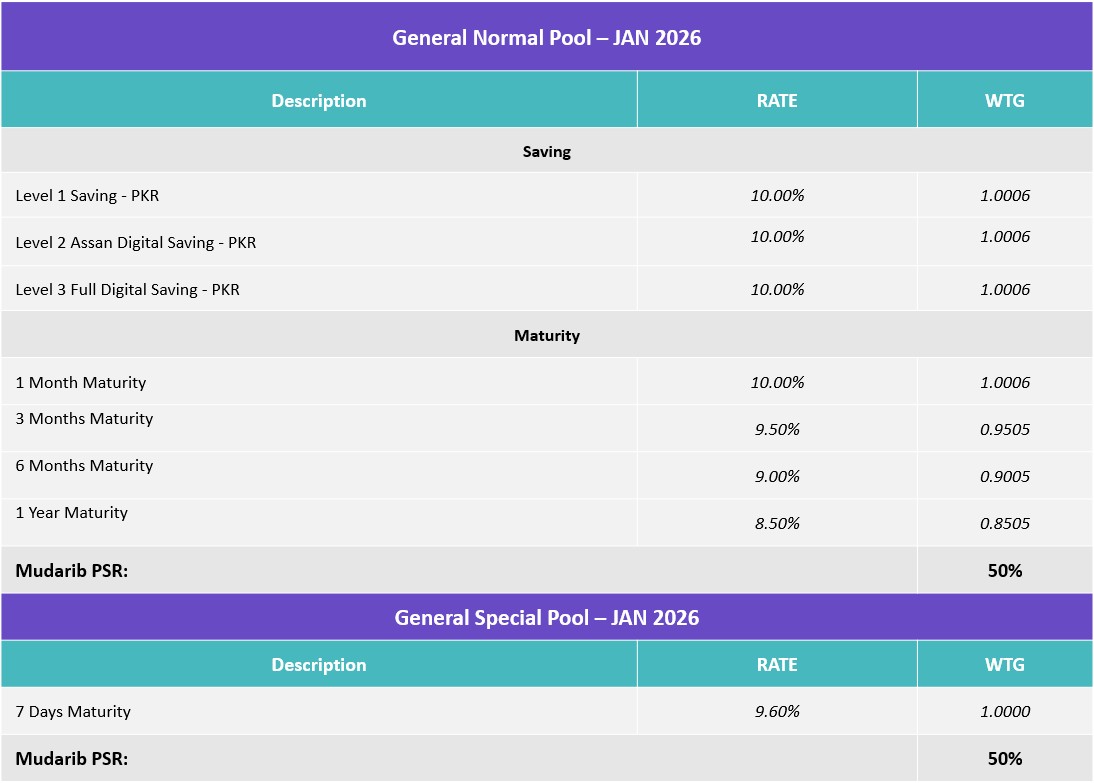Select the 8.50% rate for 1 Year Maturity
This screenshot has width=1094, height=783.
(x=776, y=524)
